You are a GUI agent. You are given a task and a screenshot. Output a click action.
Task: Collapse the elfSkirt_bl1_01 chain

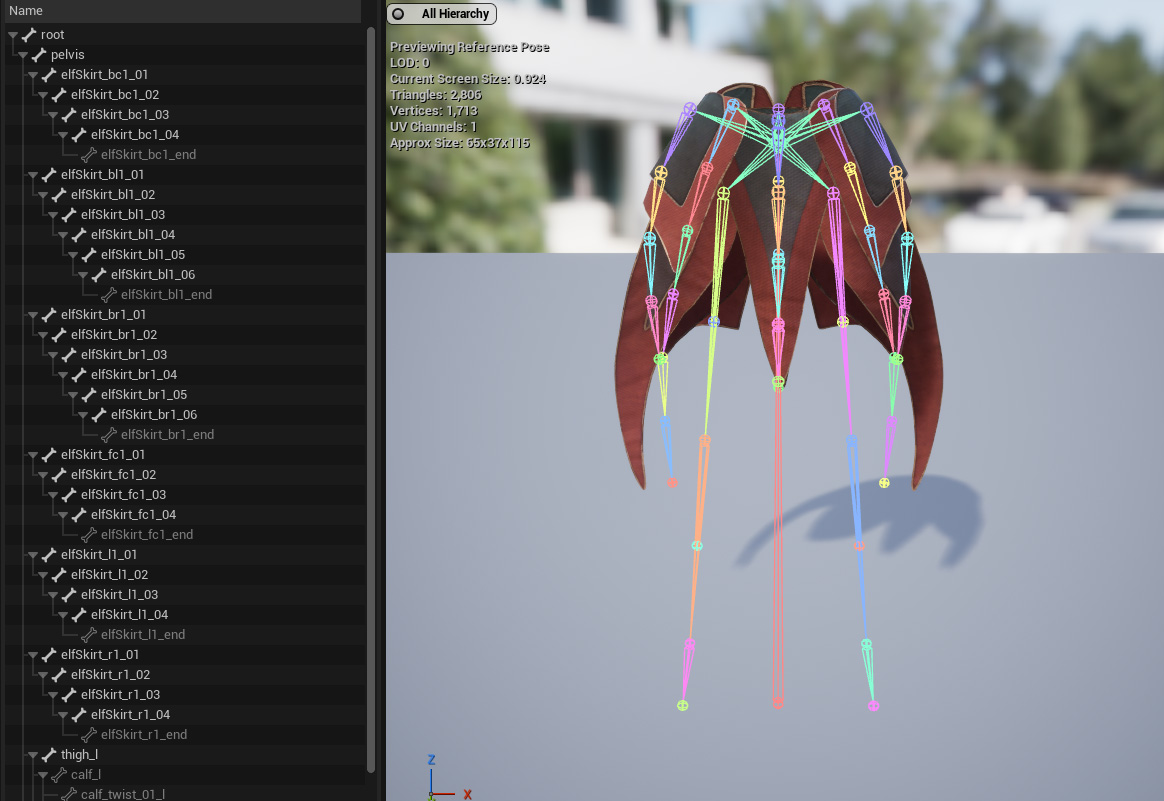(33, 175)
